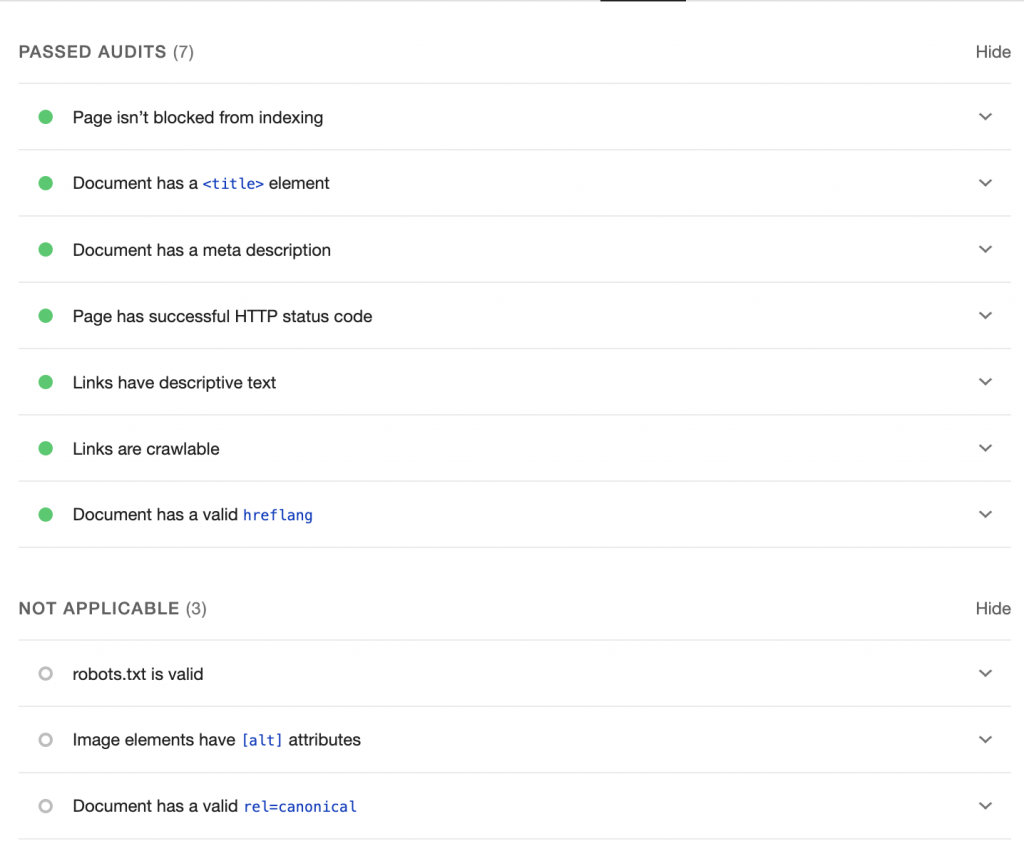Viewport: 1024px width, 851px height.
Task: Open Page has successful HTTP status code row
Action: point(222,316)
